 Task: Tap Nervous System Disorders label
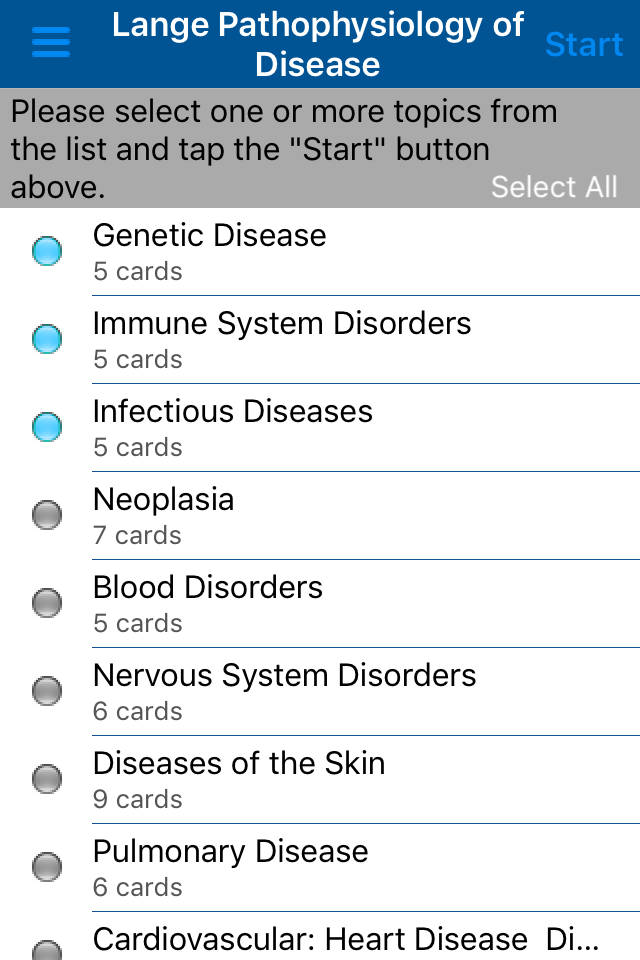click(284, 676)
